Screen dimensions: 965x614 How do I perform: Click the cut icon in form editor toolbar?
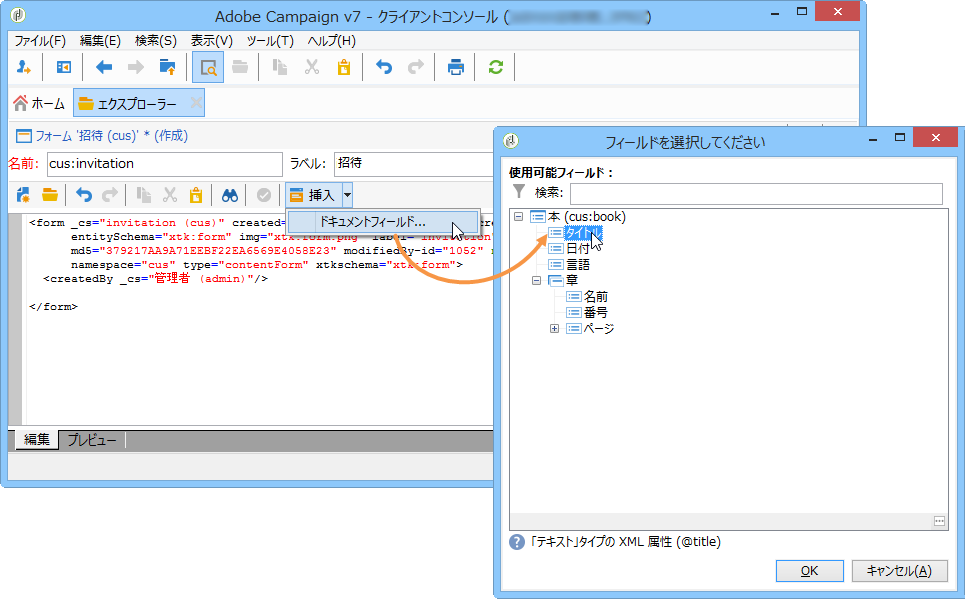tap(170, 196)
